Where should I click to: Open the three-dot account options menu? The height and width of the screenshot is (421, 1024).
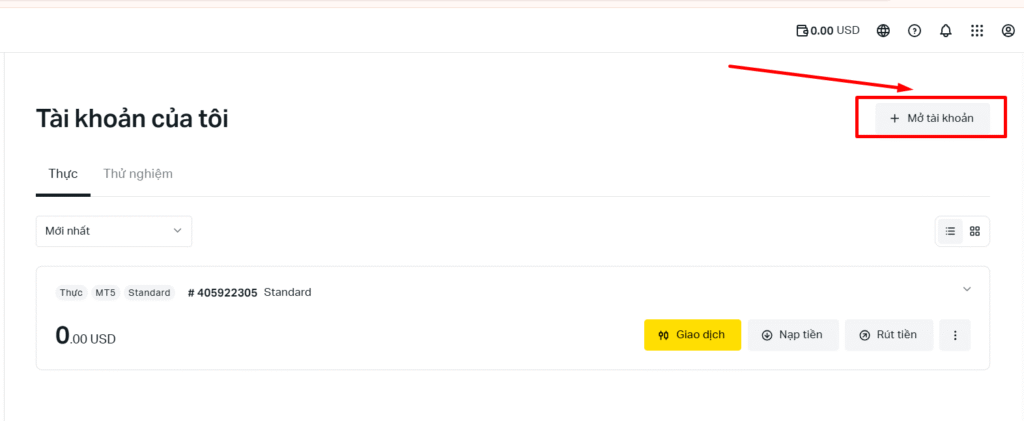[x=955, y=335]
